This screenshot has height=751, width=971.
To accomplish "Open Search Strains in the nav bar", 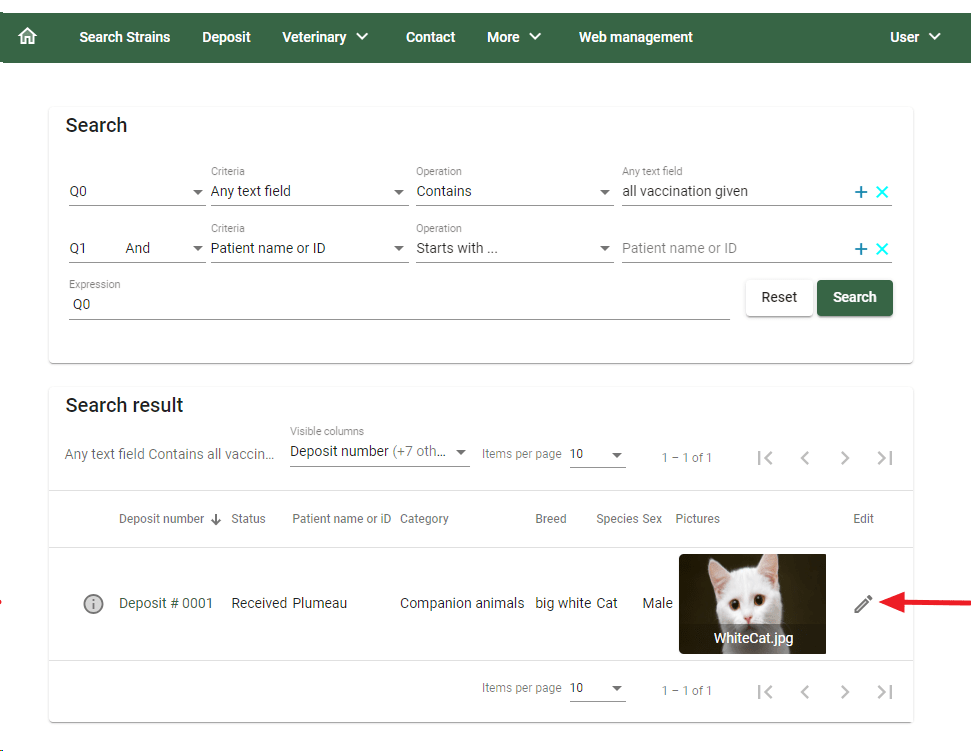I will [x=124, y=37].
